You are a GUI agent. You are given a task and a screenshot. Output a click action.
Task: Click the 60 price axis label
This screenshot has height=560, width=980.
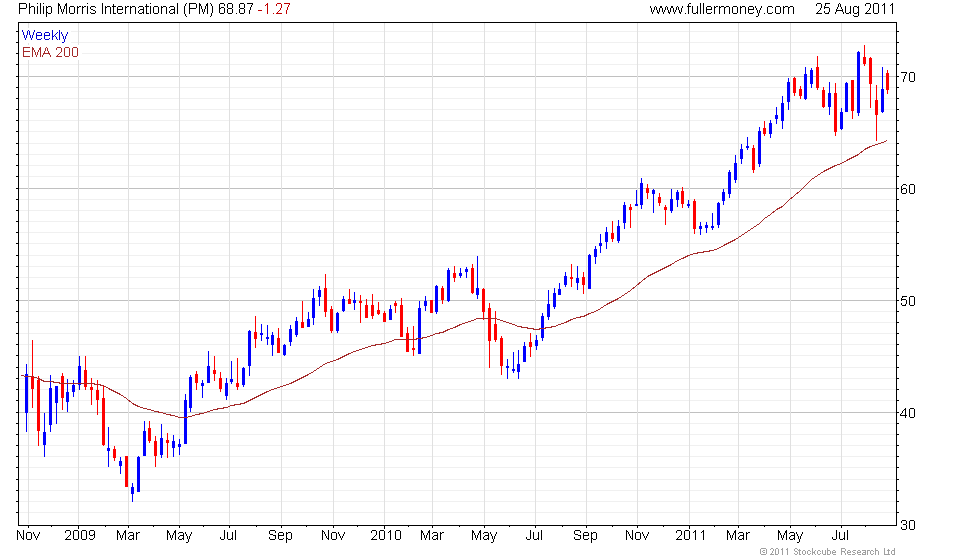click(908, 189)
